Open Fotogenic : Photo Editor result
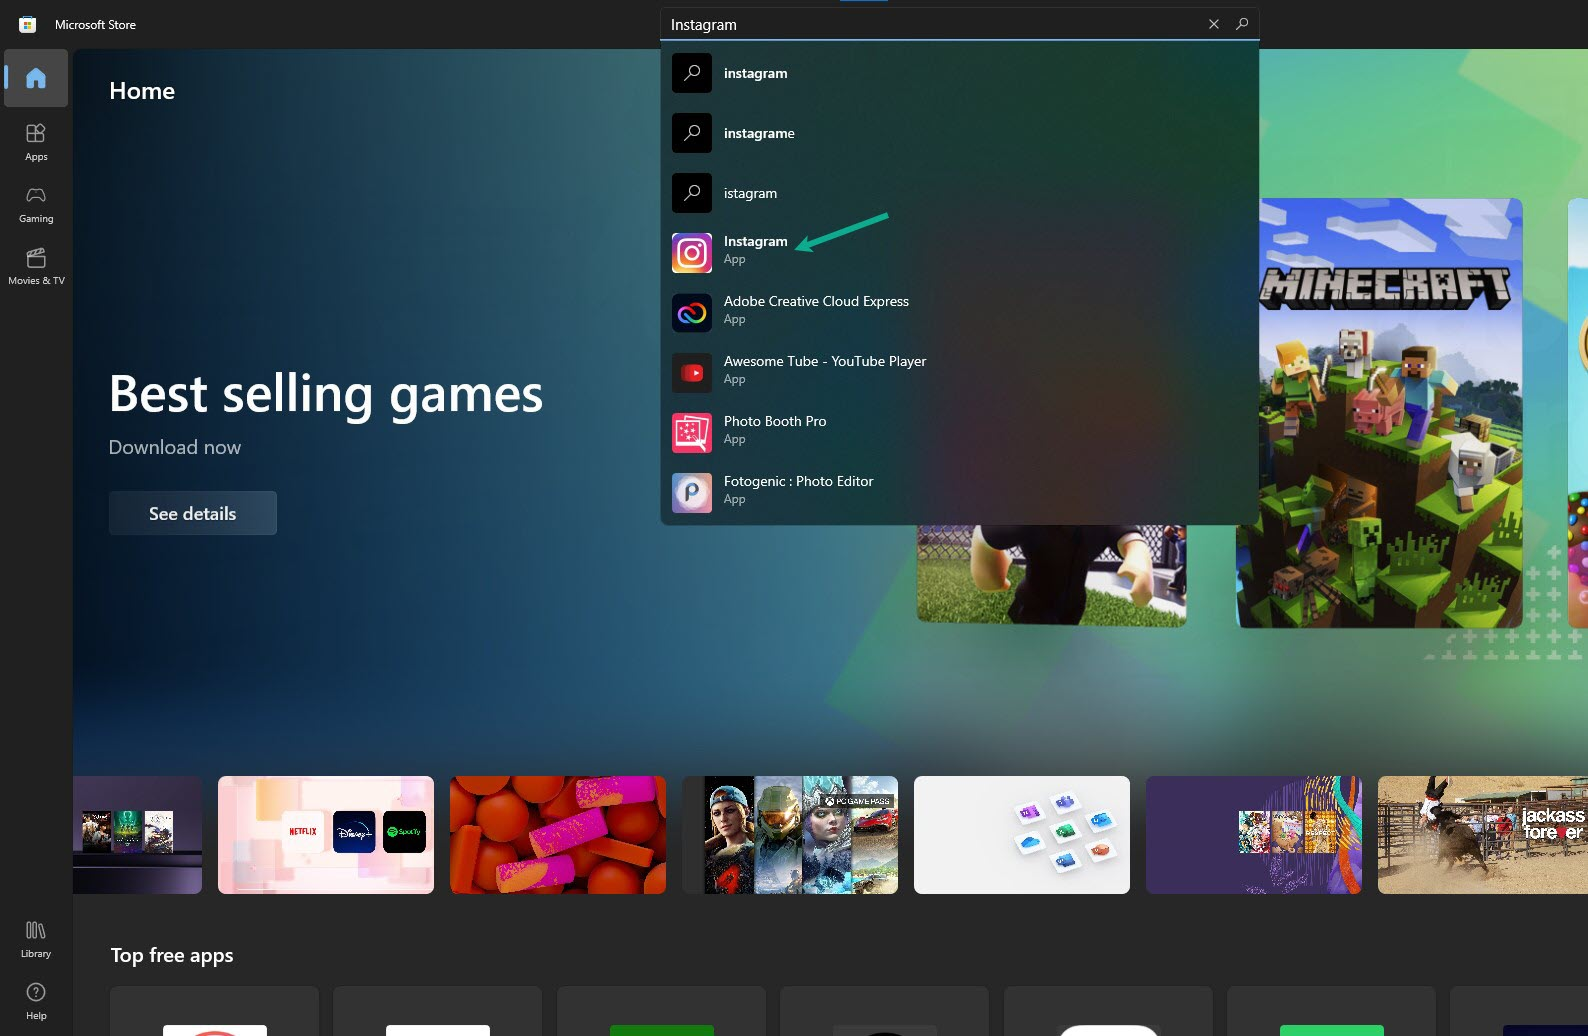The image size is (1588, 1036). pyautogui.click(x=960, y=493)
